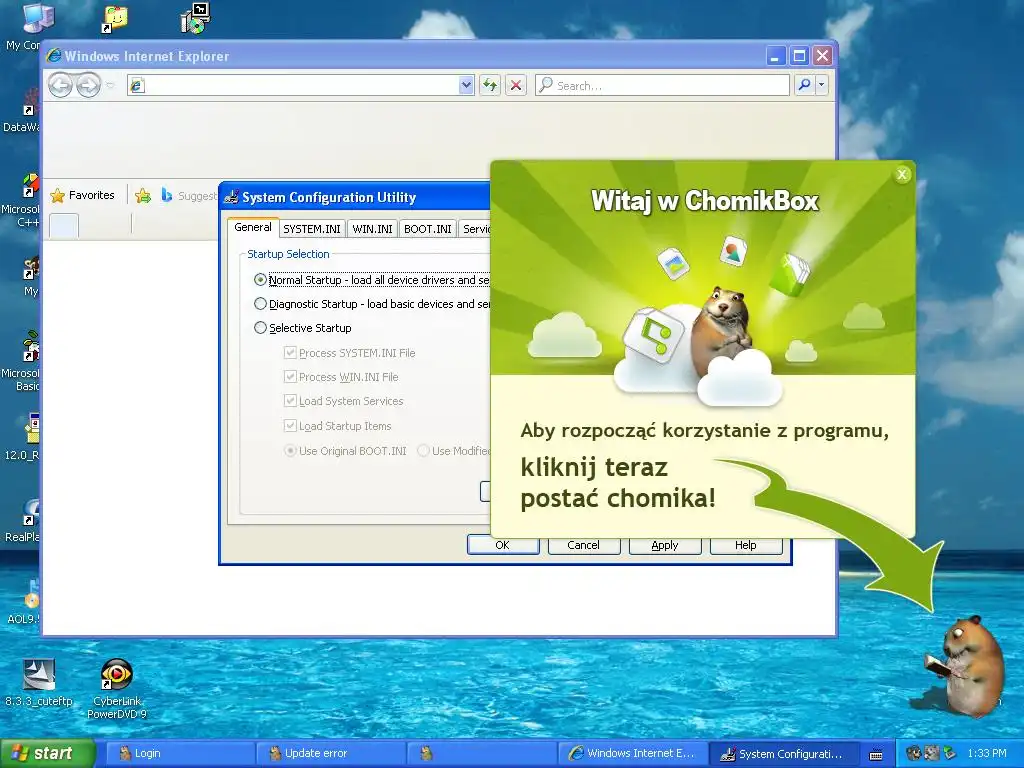Click the Back arrow in Internet Explorer
Screen dimensions: 1024x768
coord(60,86)
